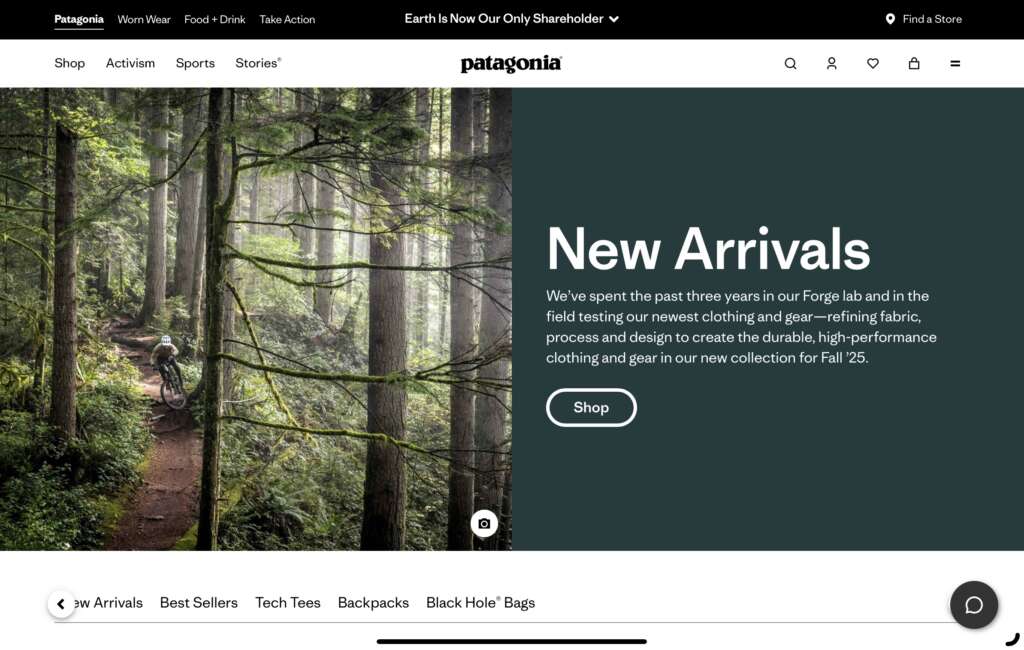Viewport: 1024px width, 650px height.
Task: Open the Shop navigation menu
Action: pyautogui.click(x=69, y=63)
